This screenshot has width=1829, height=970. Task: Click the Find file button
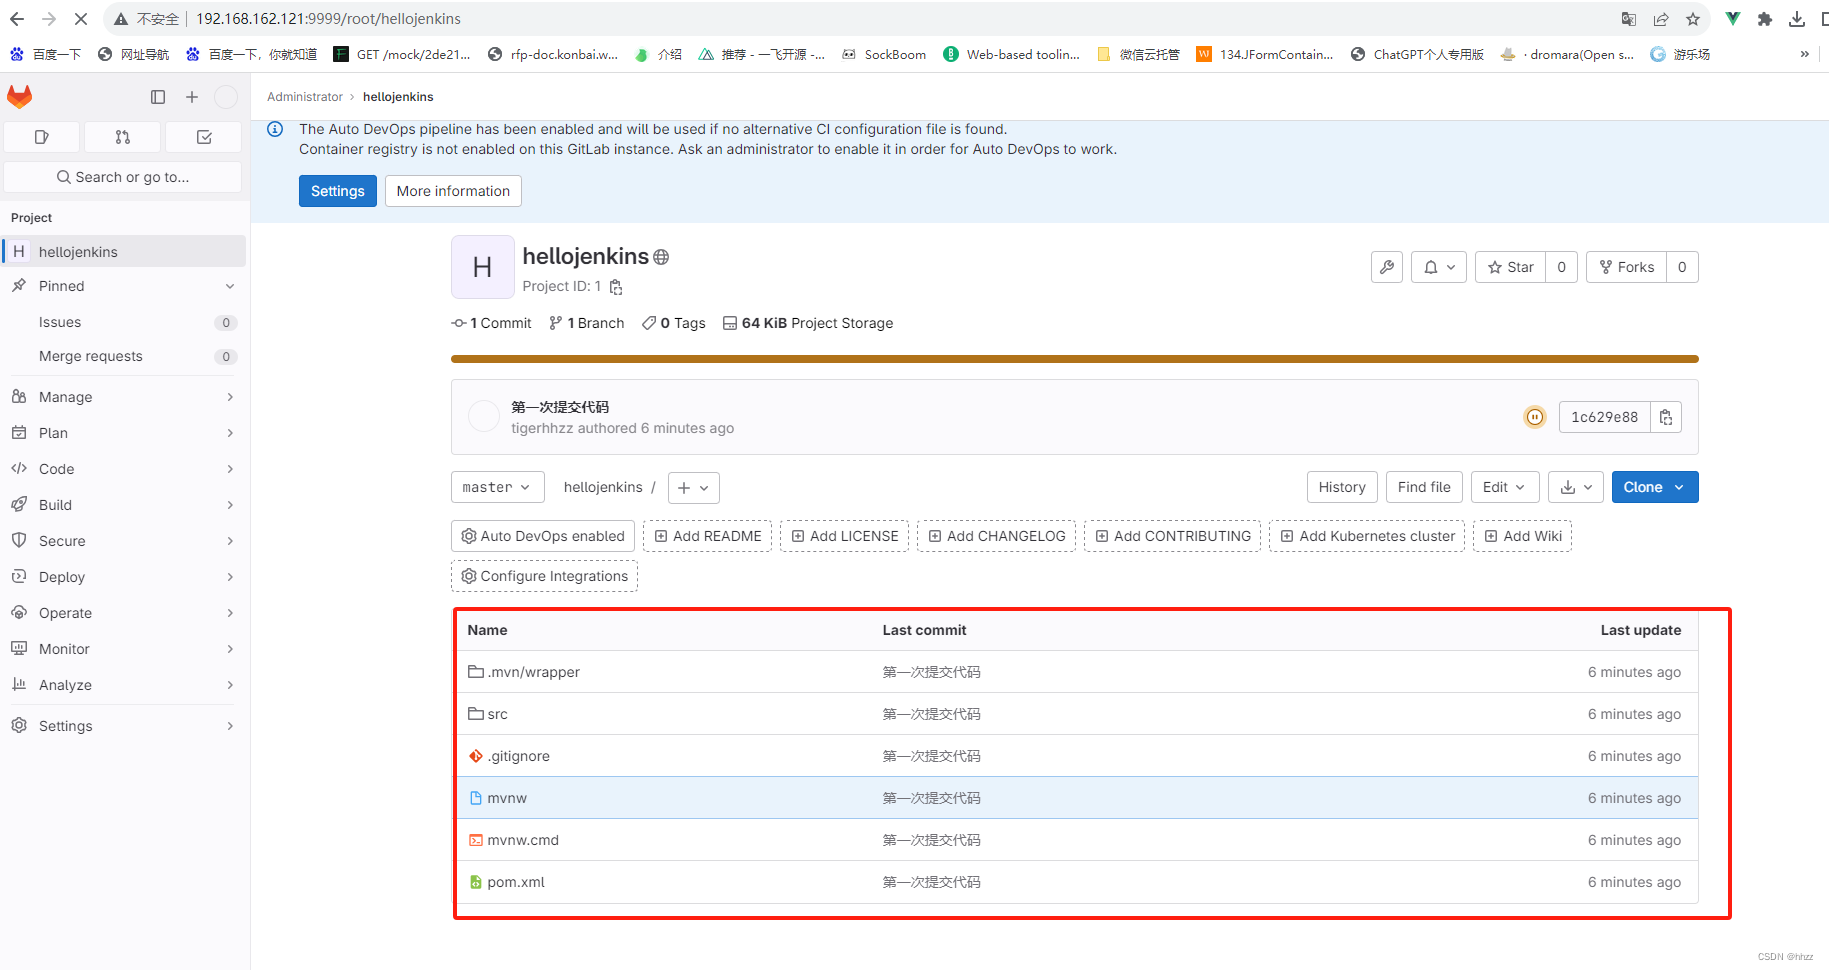click(1424, 487)
